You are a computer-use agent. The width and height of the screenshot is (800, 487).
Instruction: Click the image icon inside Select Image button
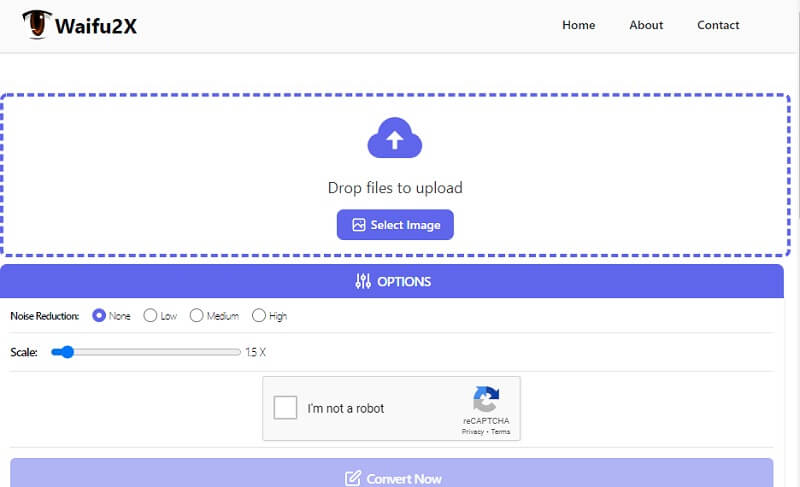(358, 225)
